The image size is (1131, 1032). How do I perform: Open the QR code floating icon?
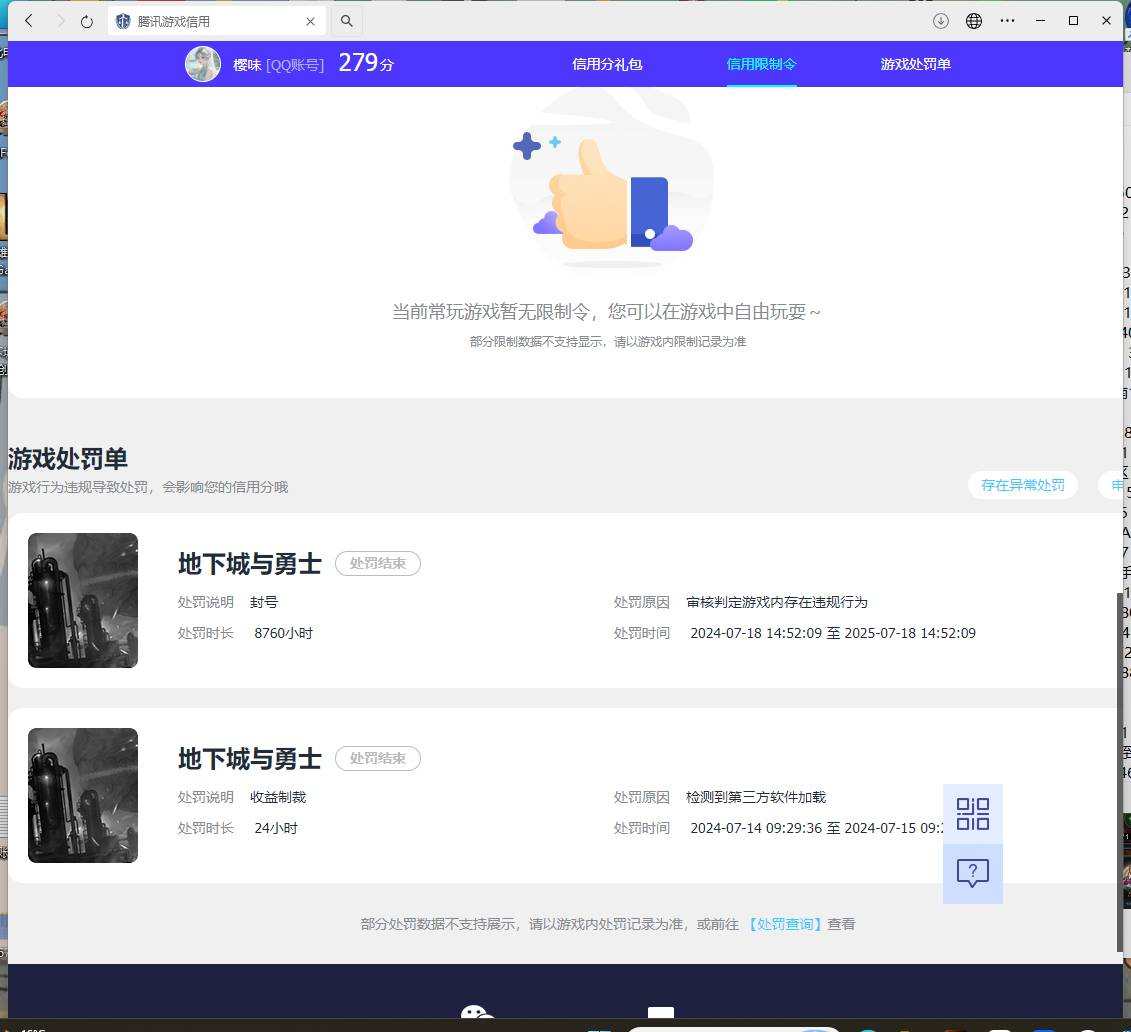[972, 813]
